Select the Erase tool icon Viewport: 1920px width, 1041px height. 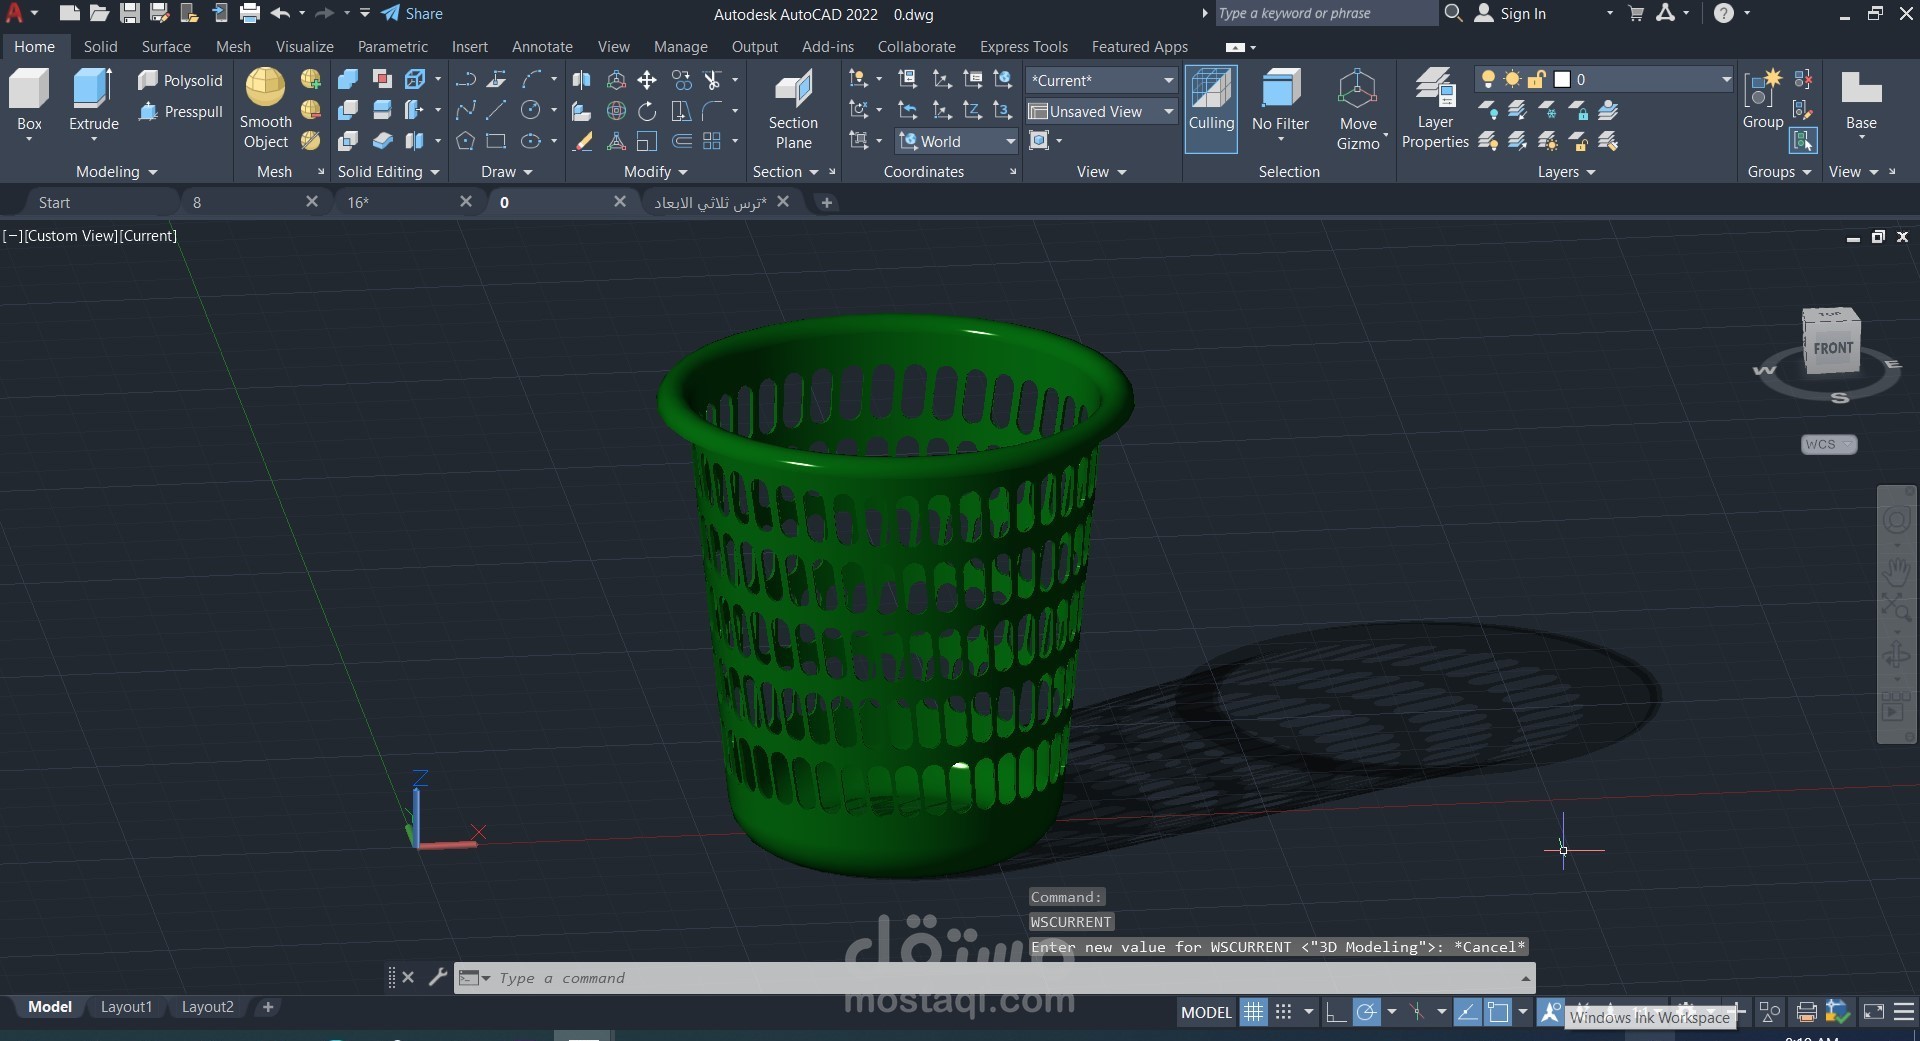click(x=582, y=141)
